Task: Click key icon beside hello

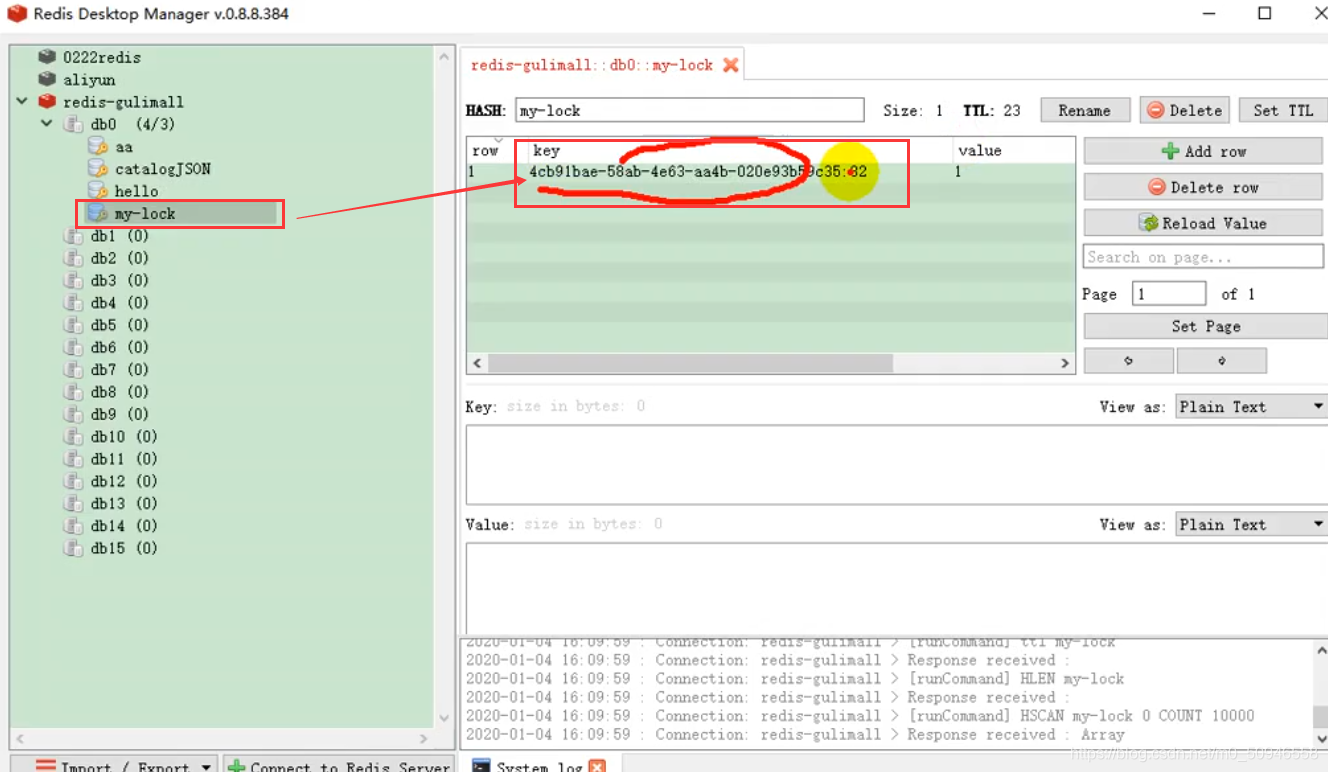Action: pyautogui.click(x=98, y=190)
